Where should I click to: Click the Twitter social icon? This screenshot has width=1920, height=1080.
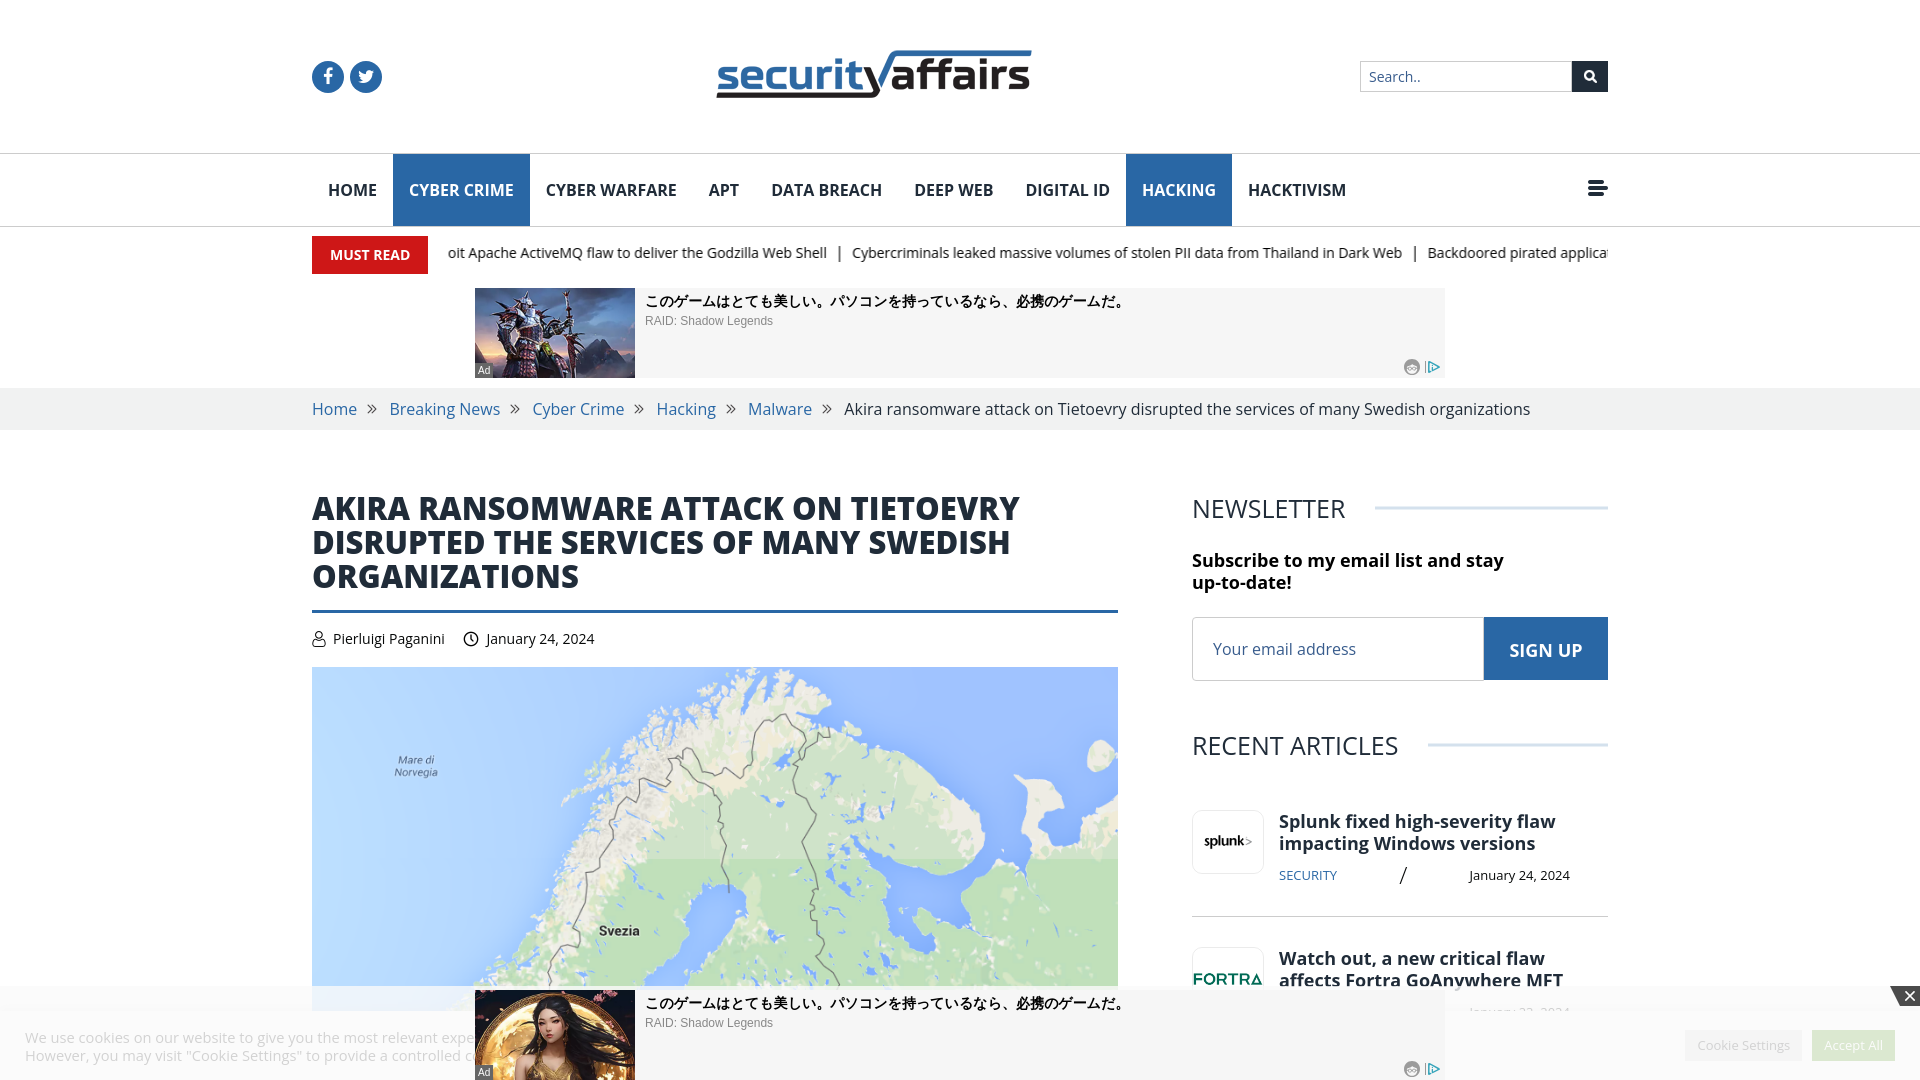pos(365,75)
